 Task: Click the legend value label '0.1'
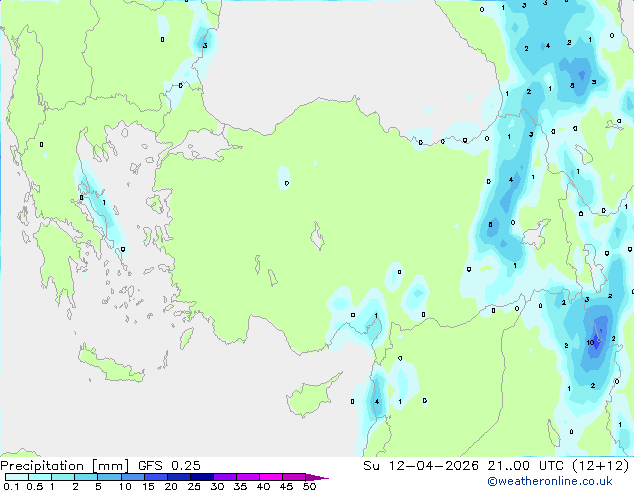tap(11, 486)
